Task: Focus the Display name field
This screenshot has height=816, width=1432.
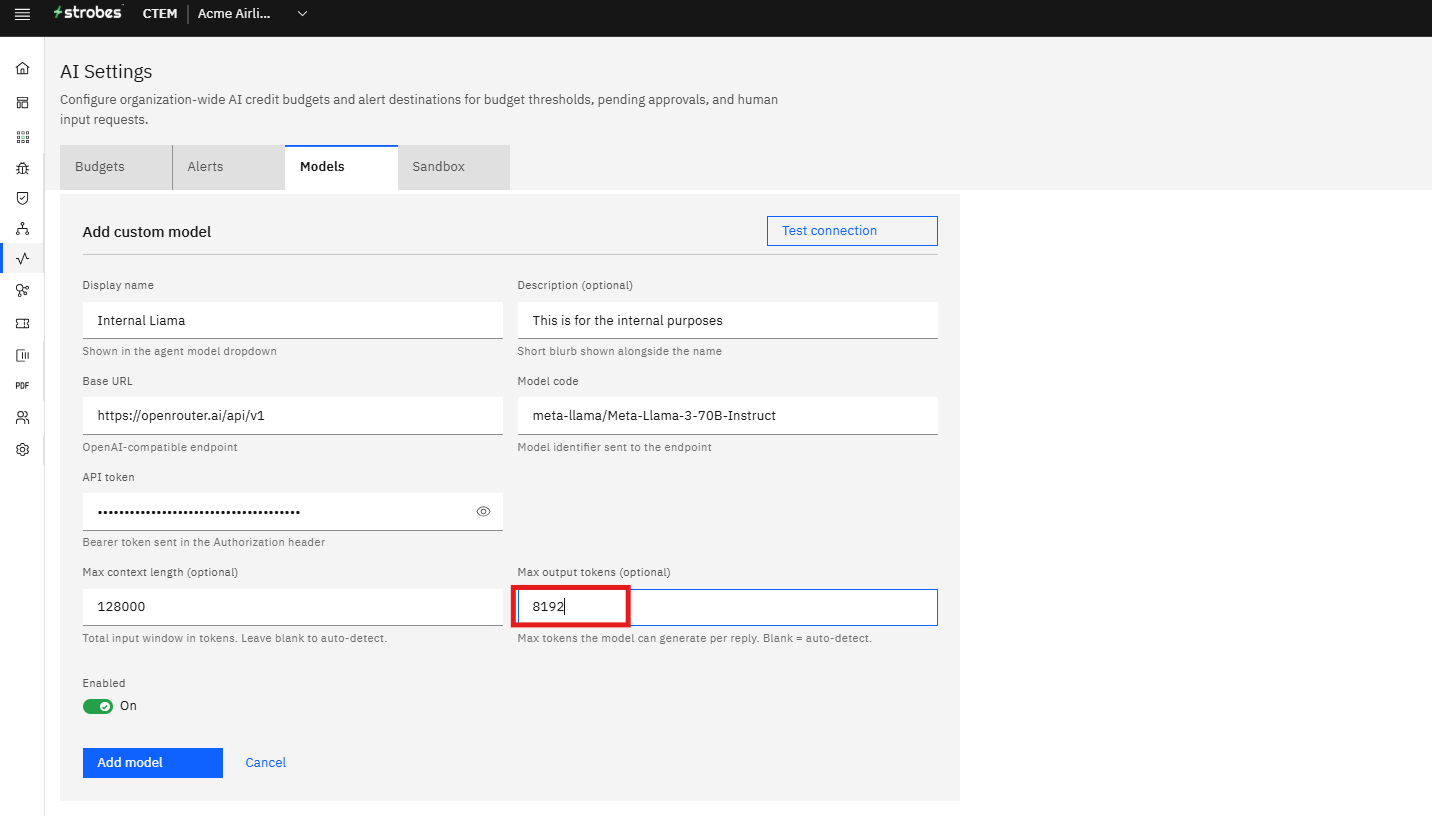Action: pyautogui.click(x=293, y=320)
